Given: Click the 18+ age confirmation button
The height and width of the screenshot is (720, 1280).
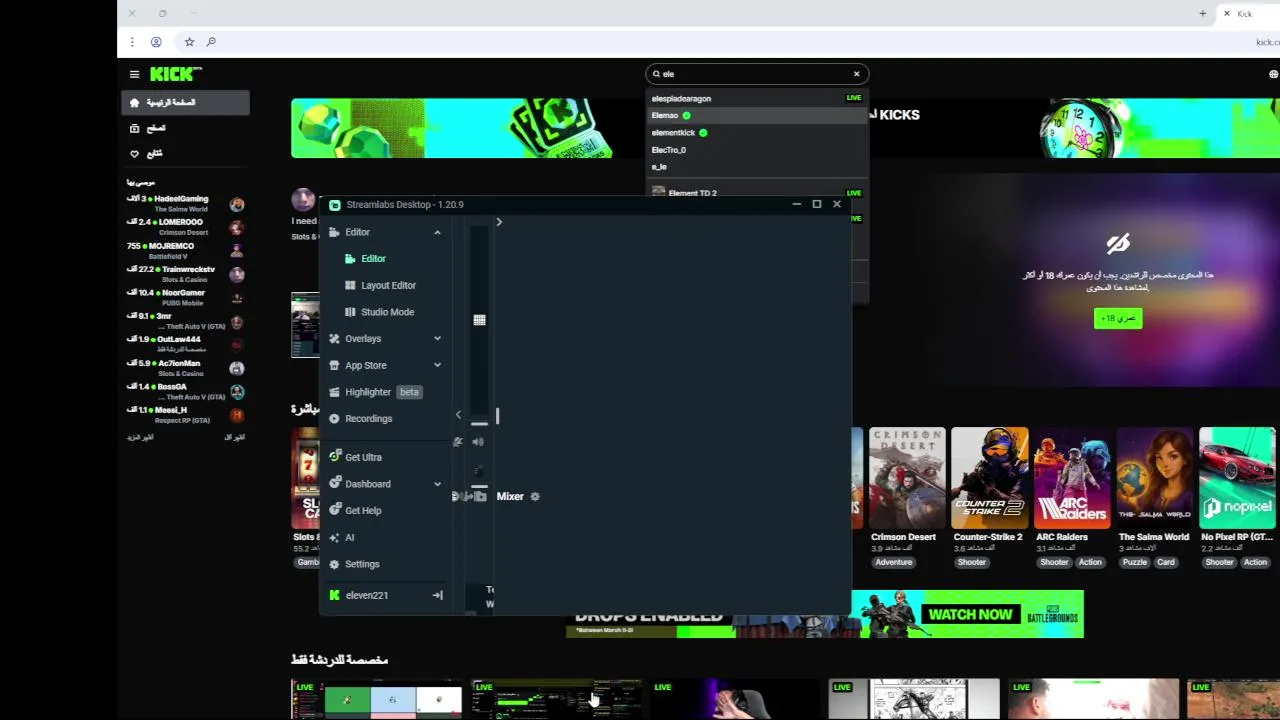Looking at the screenshot, I should pos(1118,318).
